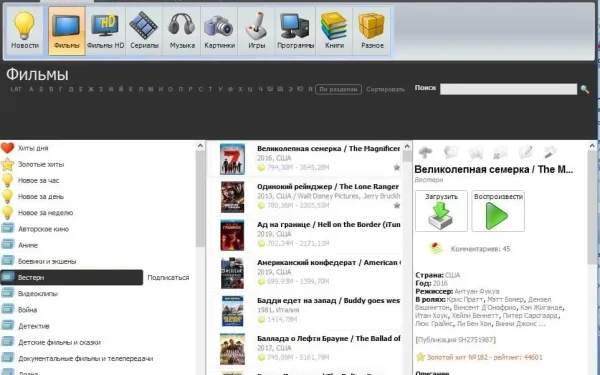The height and width of the screenshot is (375, 600).
Task: Open Великолепная семерка movie poster thumbnail
Action: coord(232,159)
